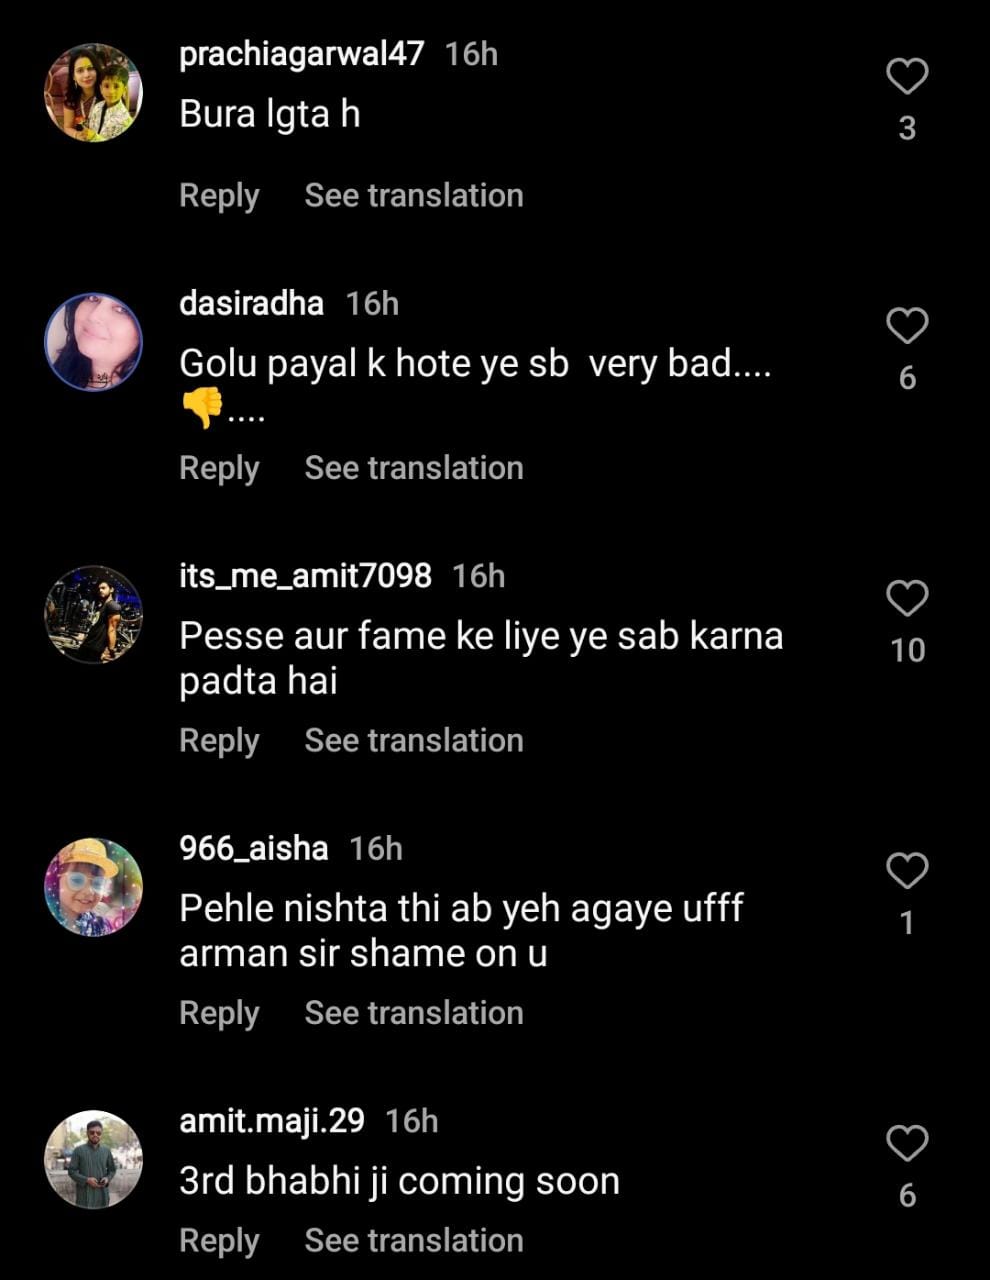
Task: Reply to '3rd bhabhi ji coming soon'
Action: click(219, 1240)
